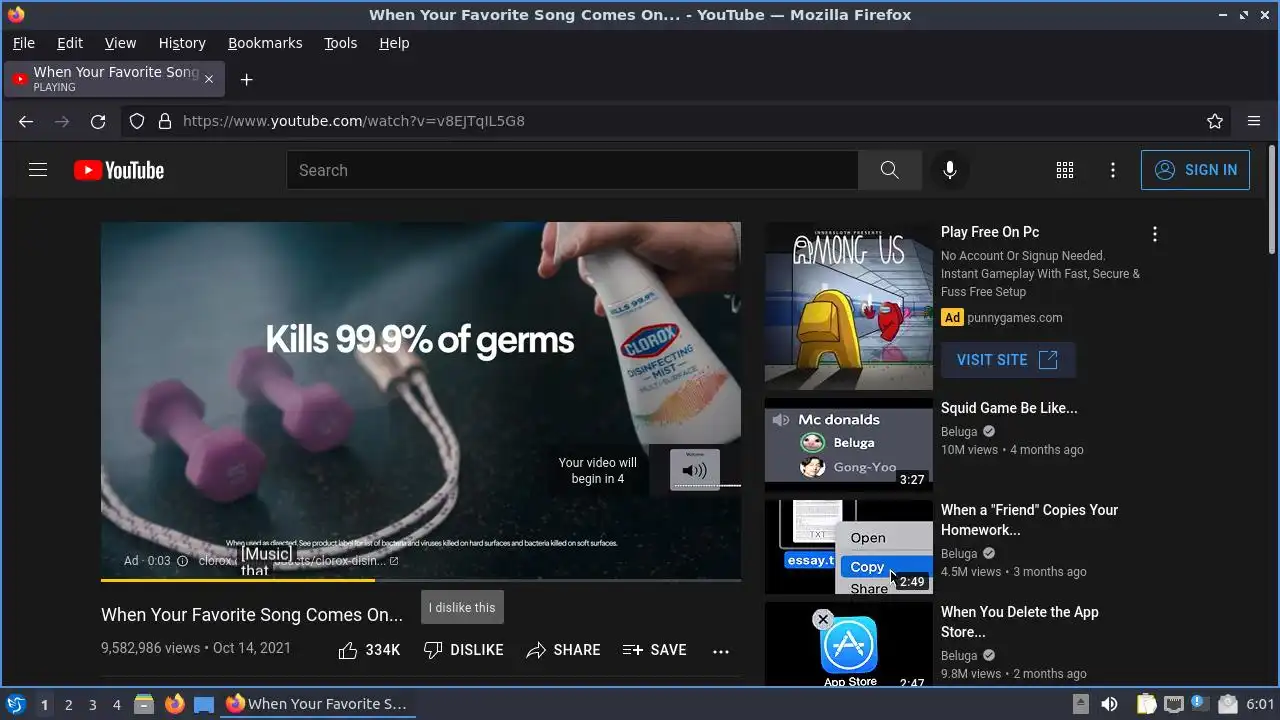Open more actions ellipsis under video
1280x720 pixels.
(721, 651)
